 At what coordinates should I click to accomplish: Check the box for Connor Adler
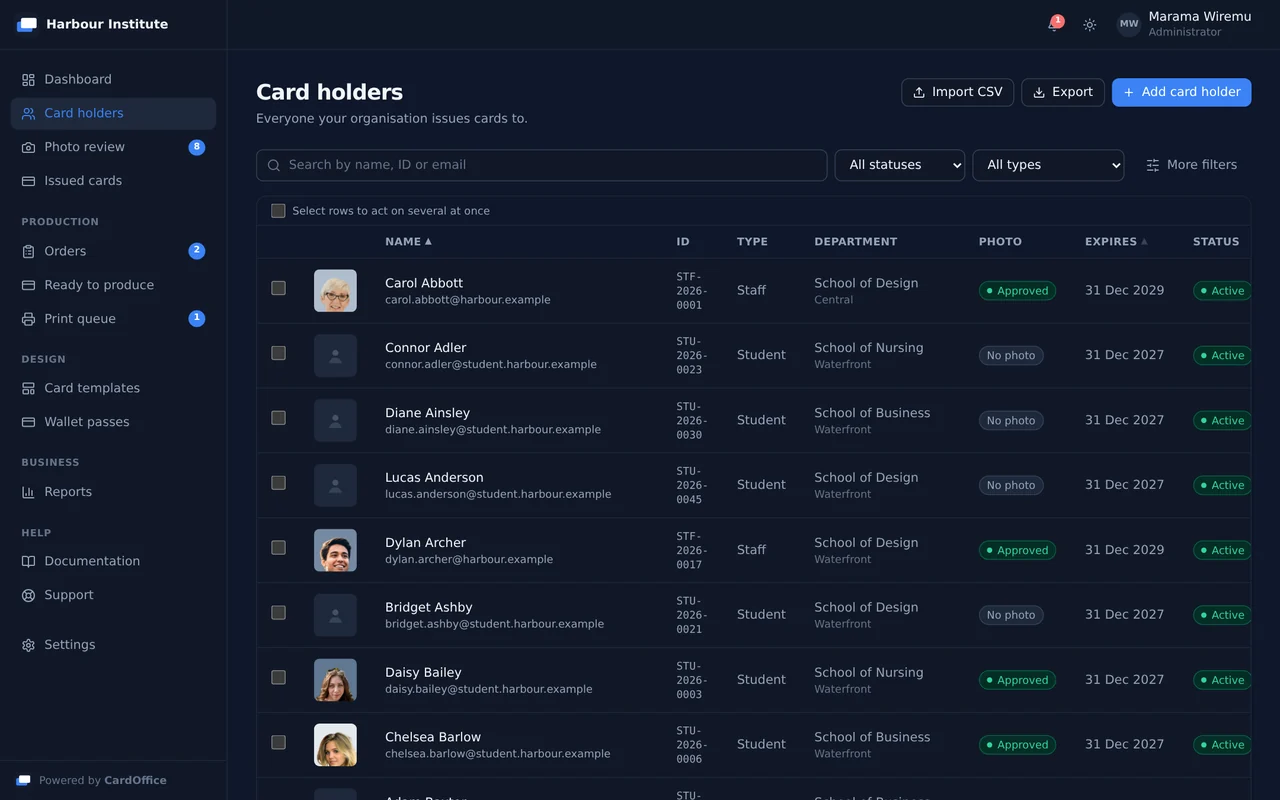point(278,353)
